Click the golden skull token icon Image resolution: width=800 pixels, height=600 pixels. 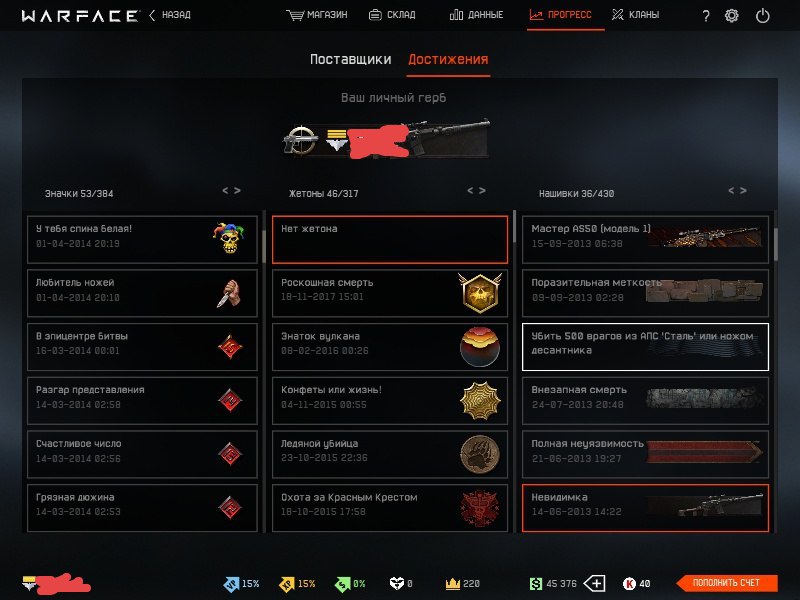[x=480, y=292]
